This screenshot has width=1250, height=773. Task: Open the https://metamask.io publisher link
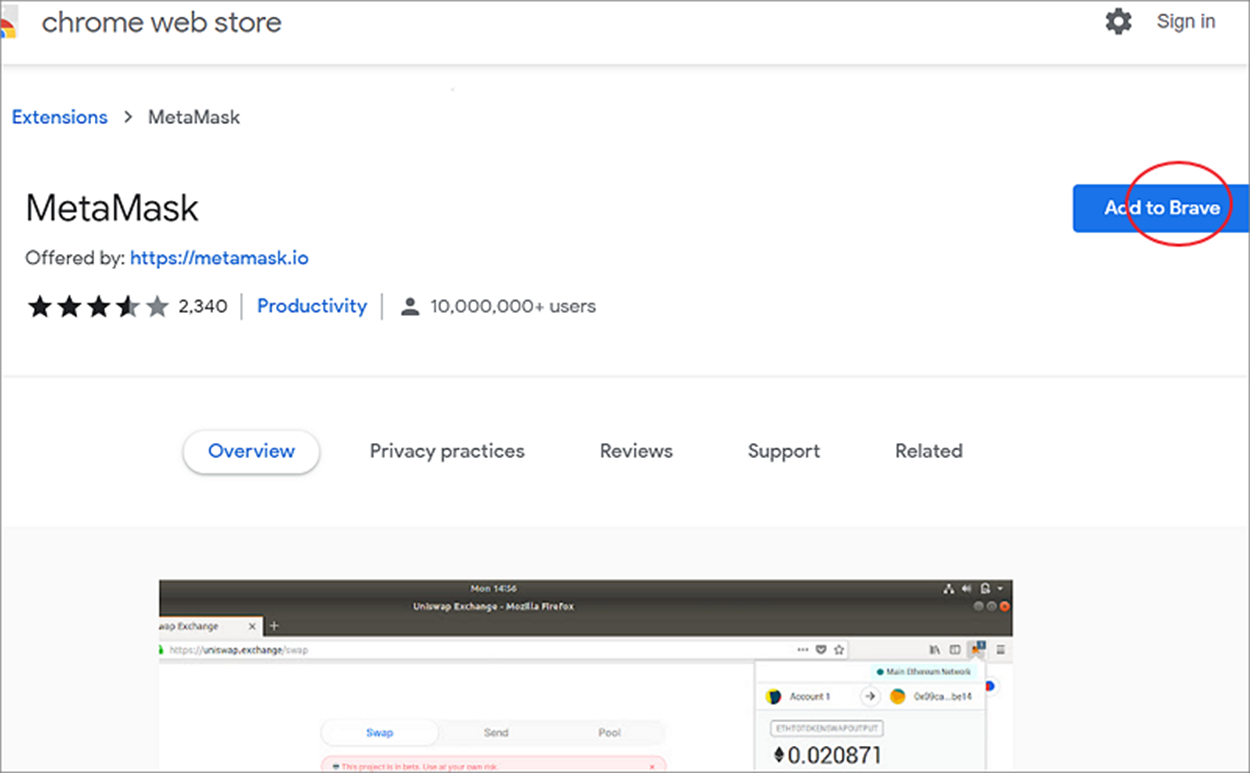[x=219, y=258]
